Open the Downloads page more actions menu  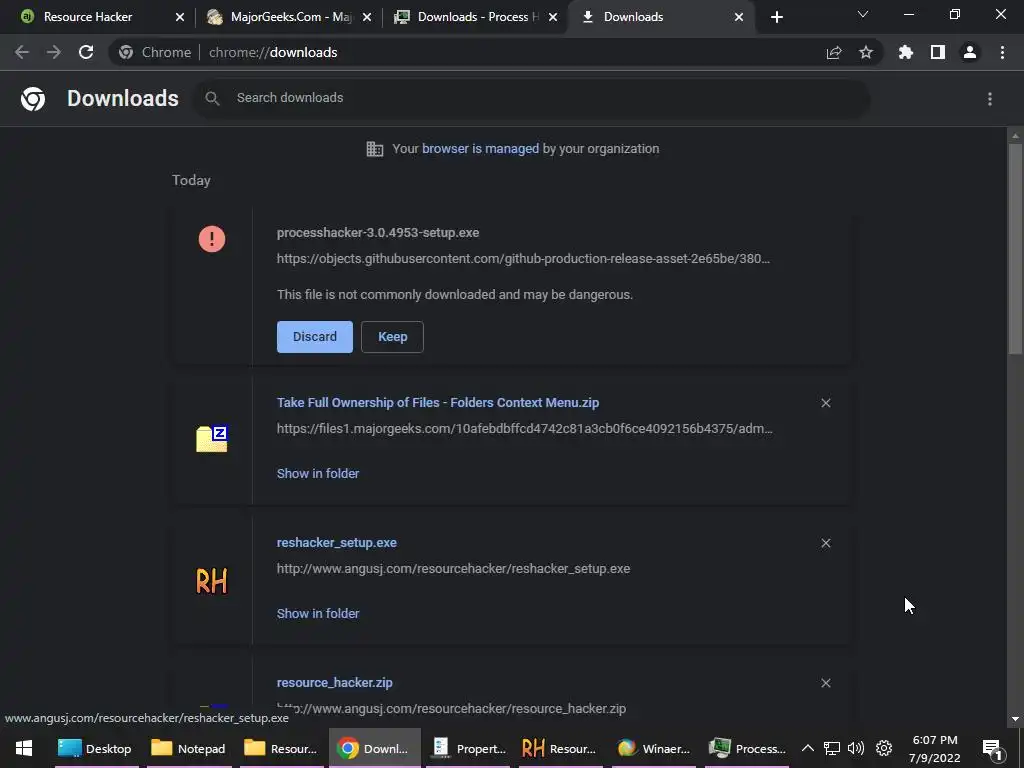(990, 99)
